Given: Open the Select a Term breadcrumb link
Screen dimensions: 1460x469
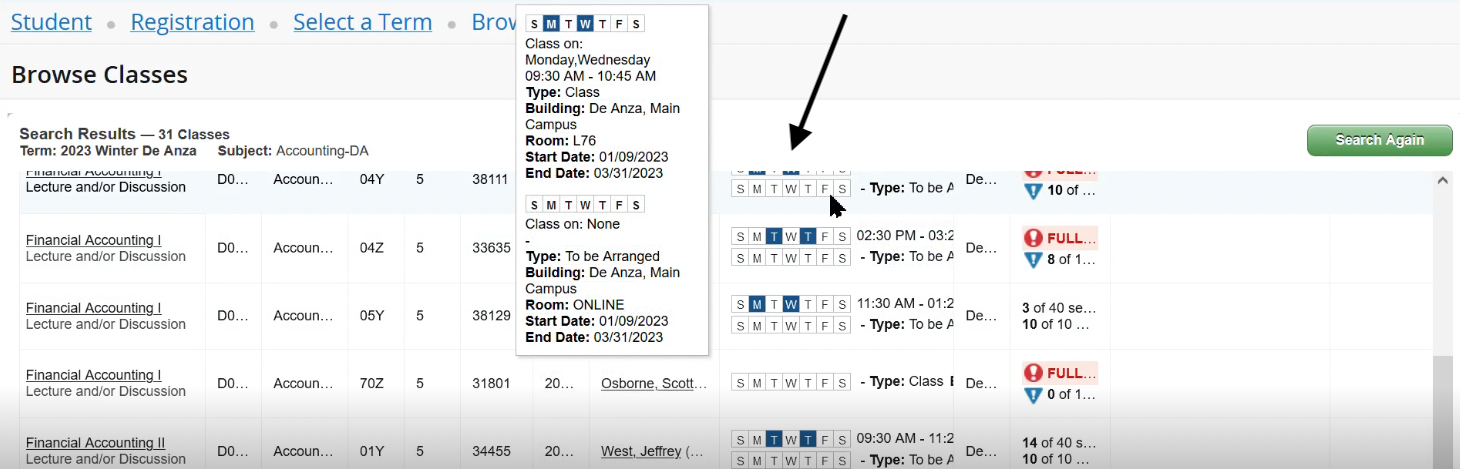Looking at the screenshot, I should [x=362, y=22].
